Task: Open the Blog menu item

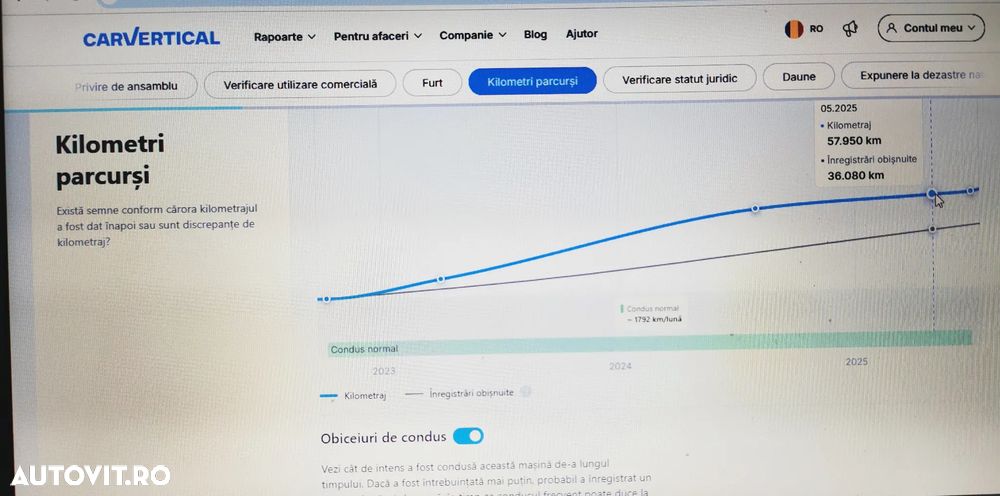Action: coord(535,34)
